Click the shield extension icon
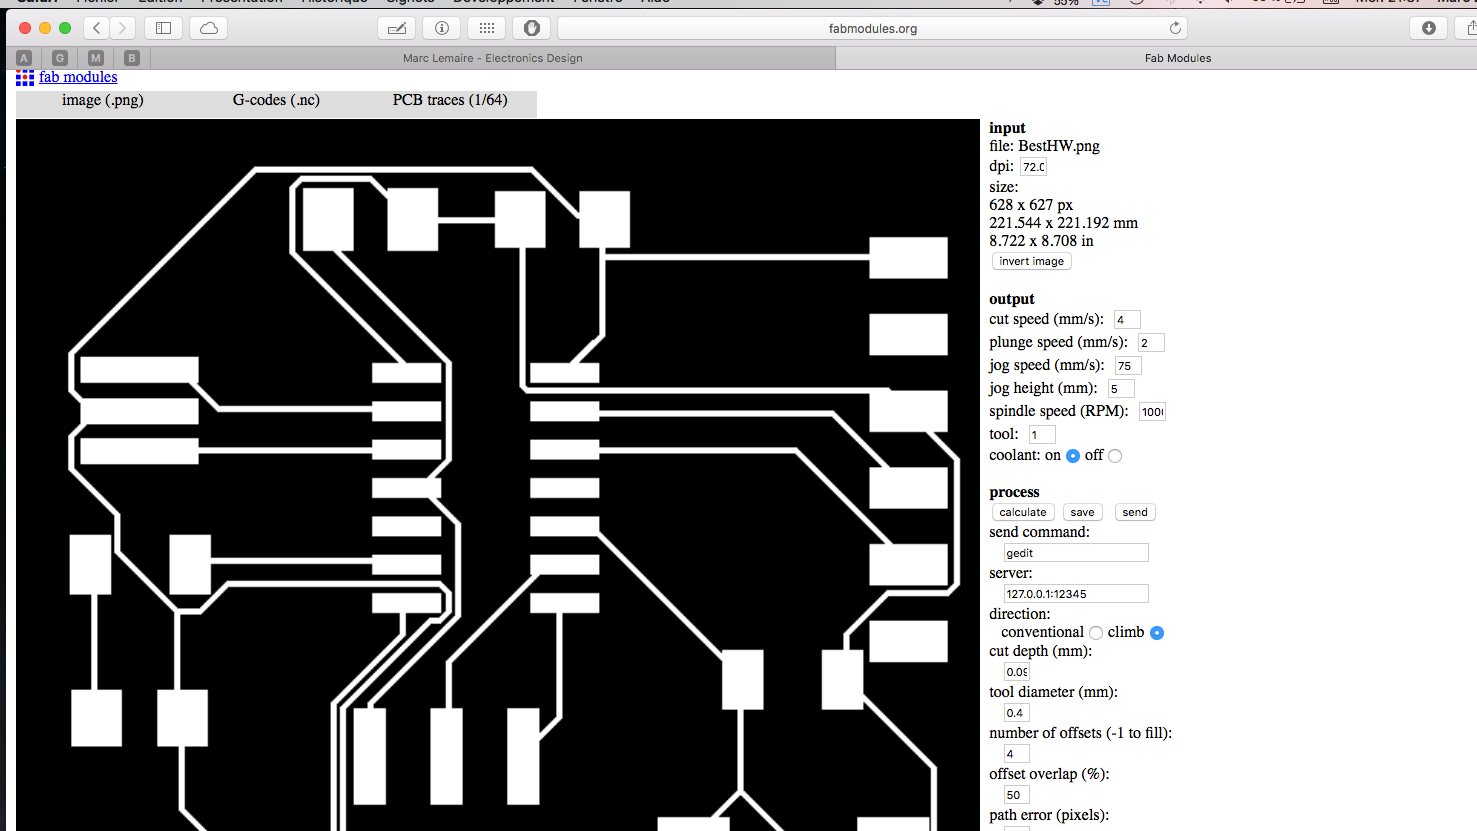 tap(532, 28)
